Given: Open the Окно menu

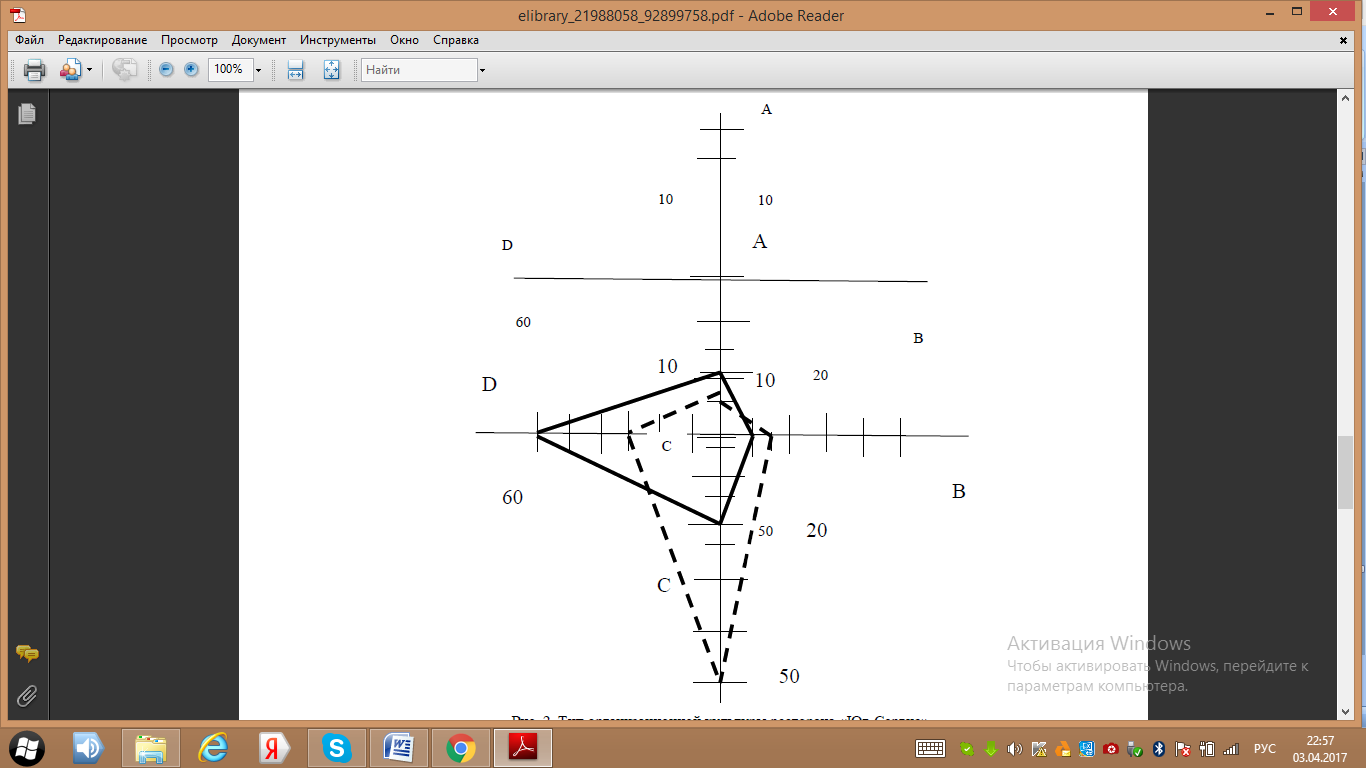Looking at the screenshot, I should [405, 40].
